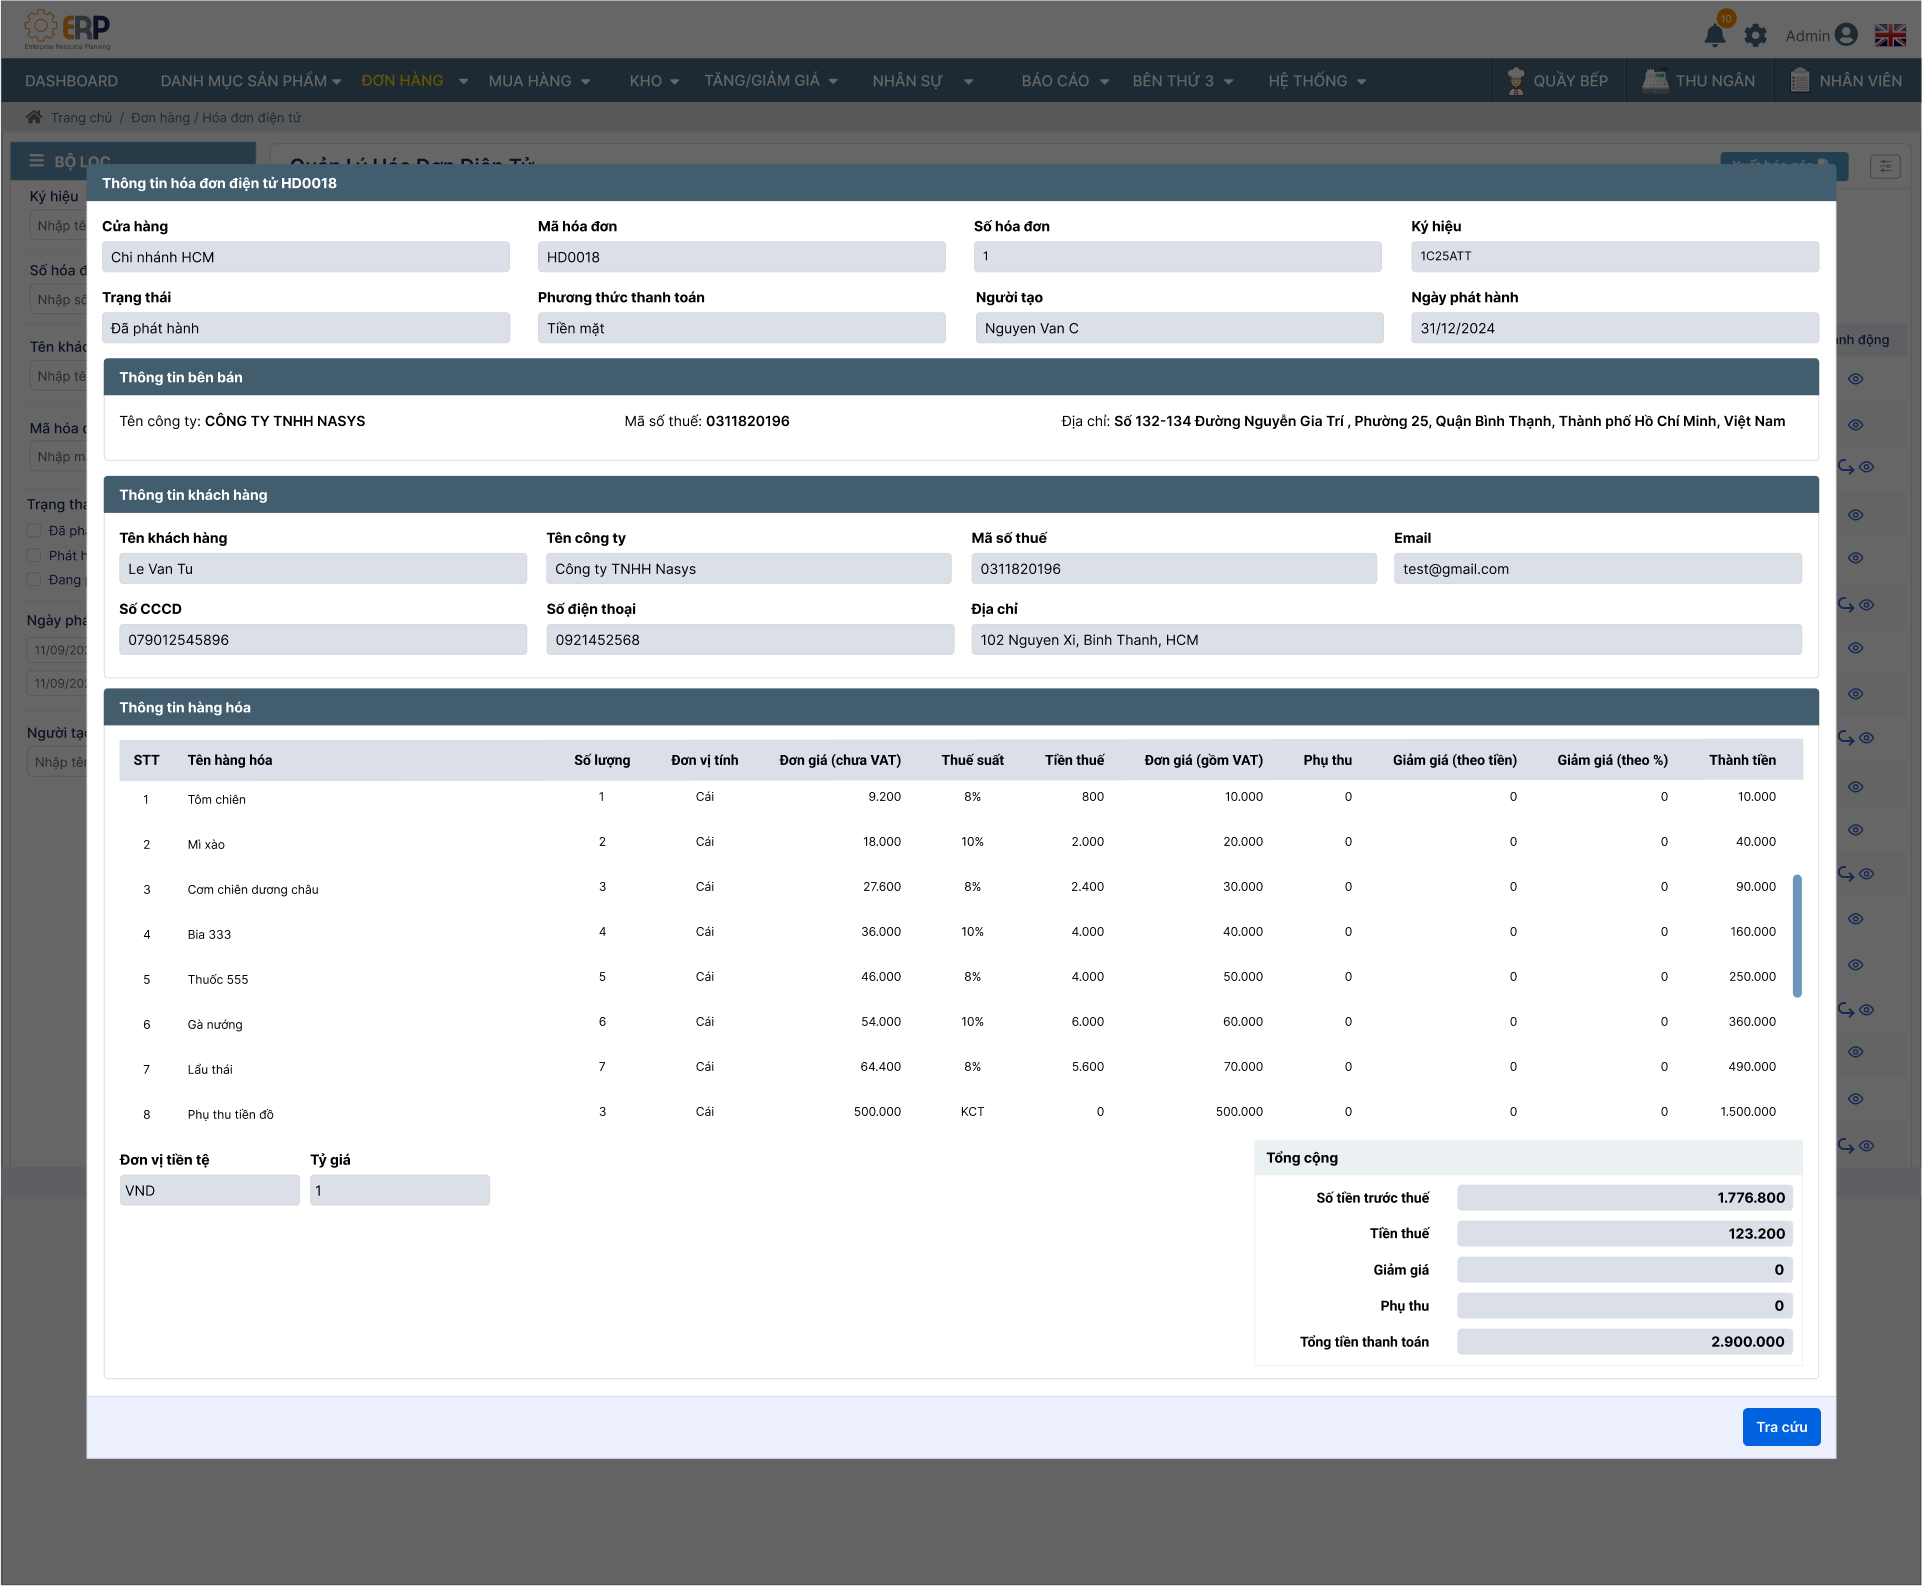Screen dimensions: 1922x1586
Task: Click the goods table vertical scrollbar
Action: pos(1797,936)
